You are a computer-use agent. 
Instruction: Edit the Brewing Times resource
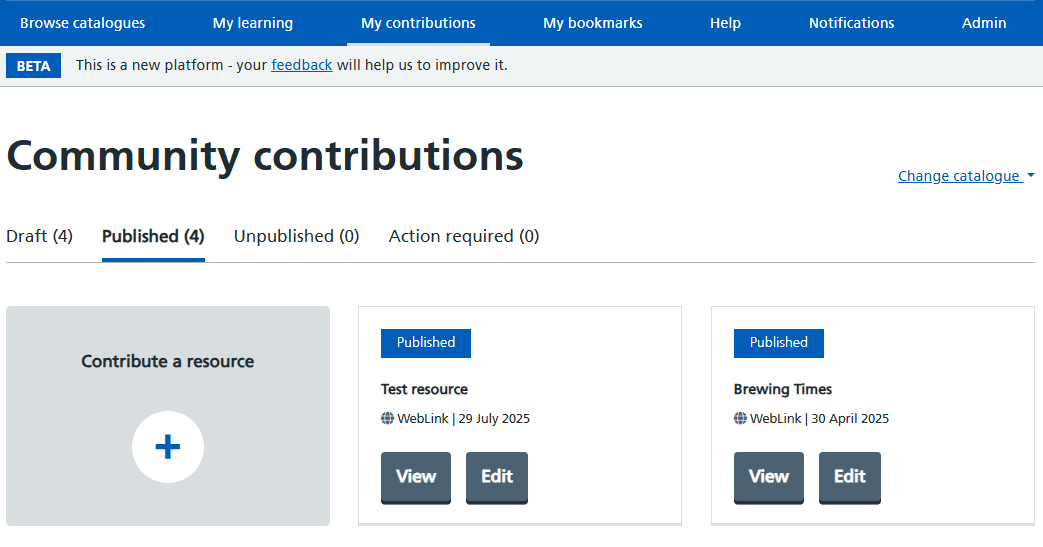point(849,477)
